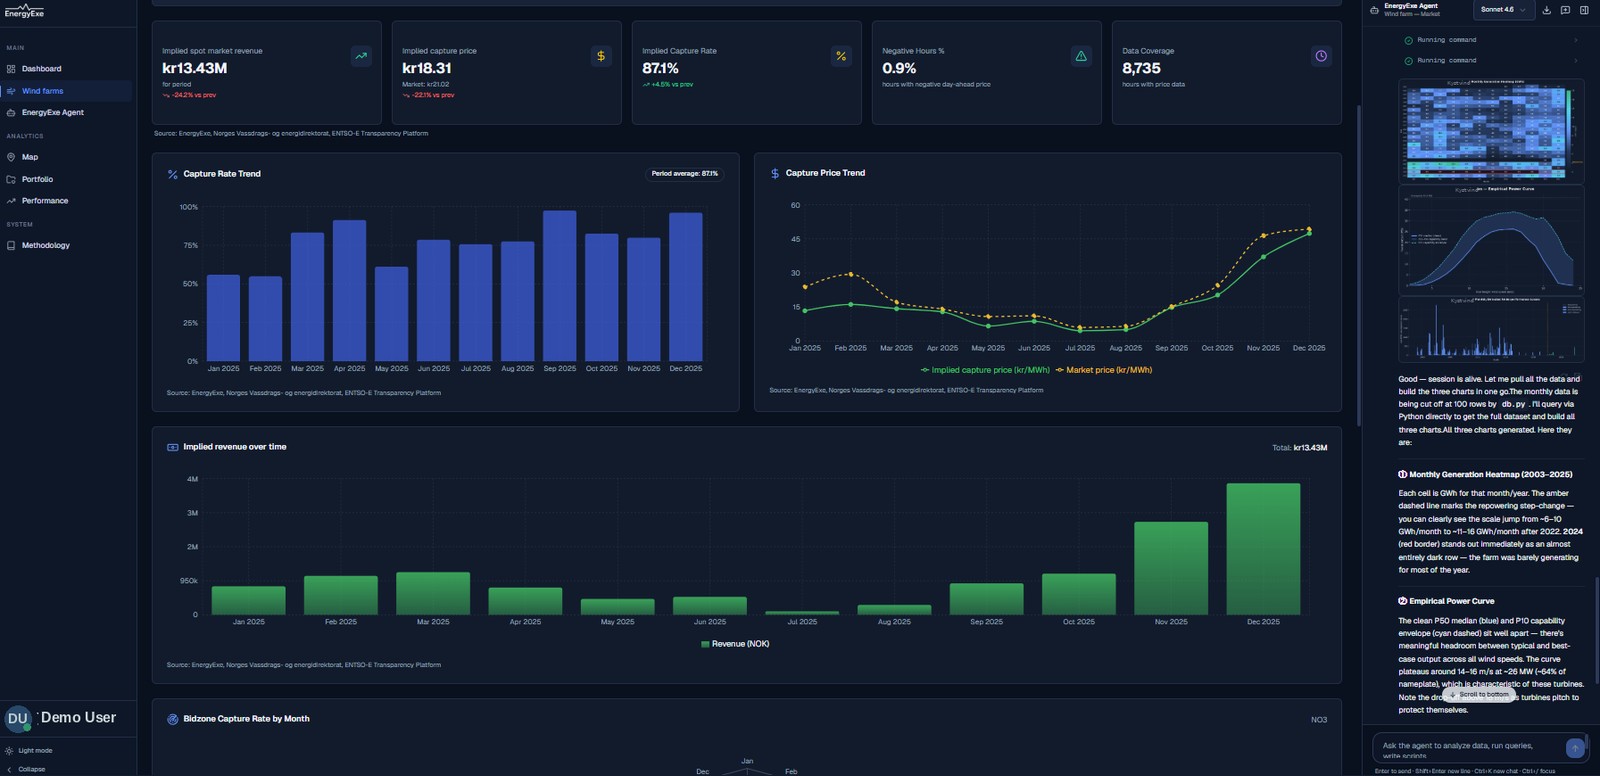Click the Dec 2025 revenue bar
Viewport: 1600px width, 776px height.
click(1263, 549)
